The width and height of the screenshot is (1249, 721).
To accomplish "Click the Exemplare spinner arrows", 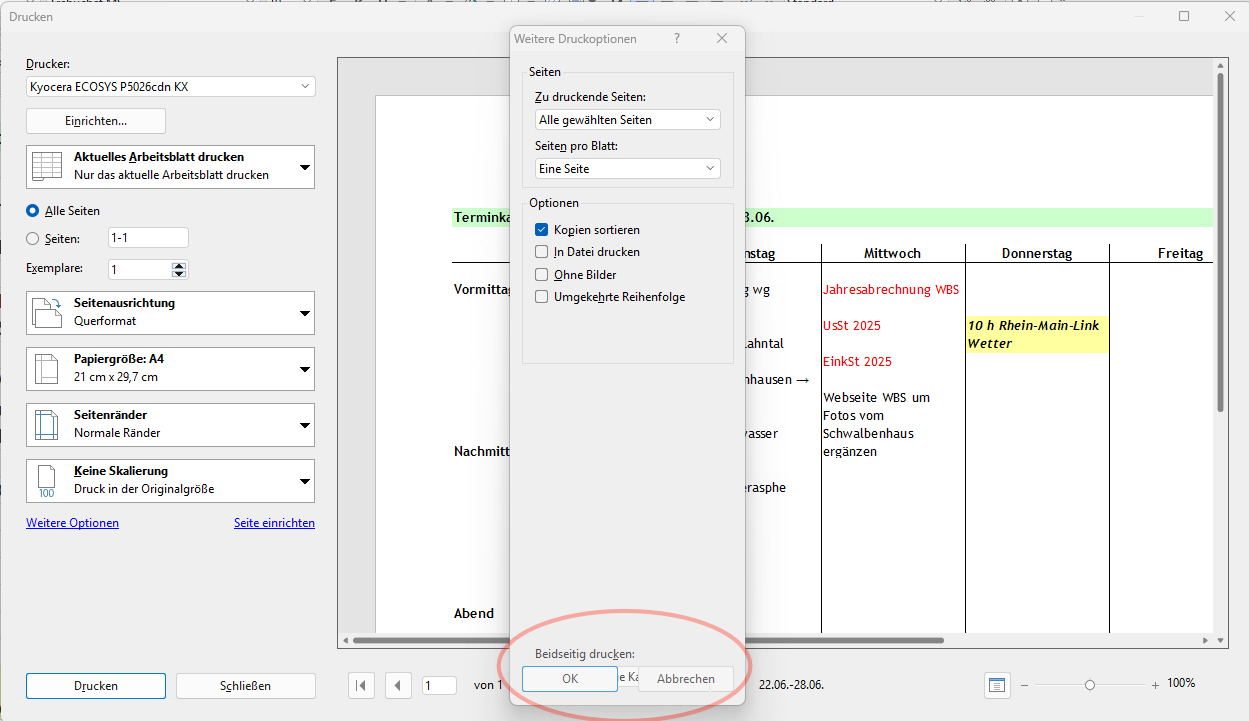I will [179, 269].
